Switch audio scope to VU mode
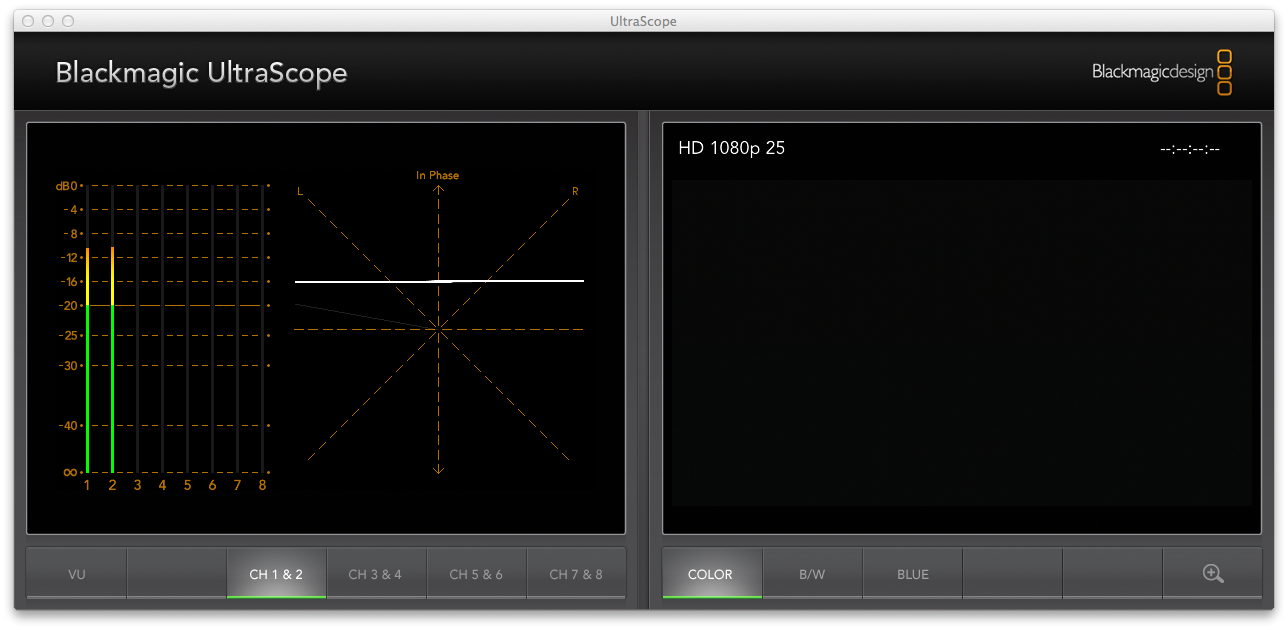1288x630 pixels. coord(77,573)
